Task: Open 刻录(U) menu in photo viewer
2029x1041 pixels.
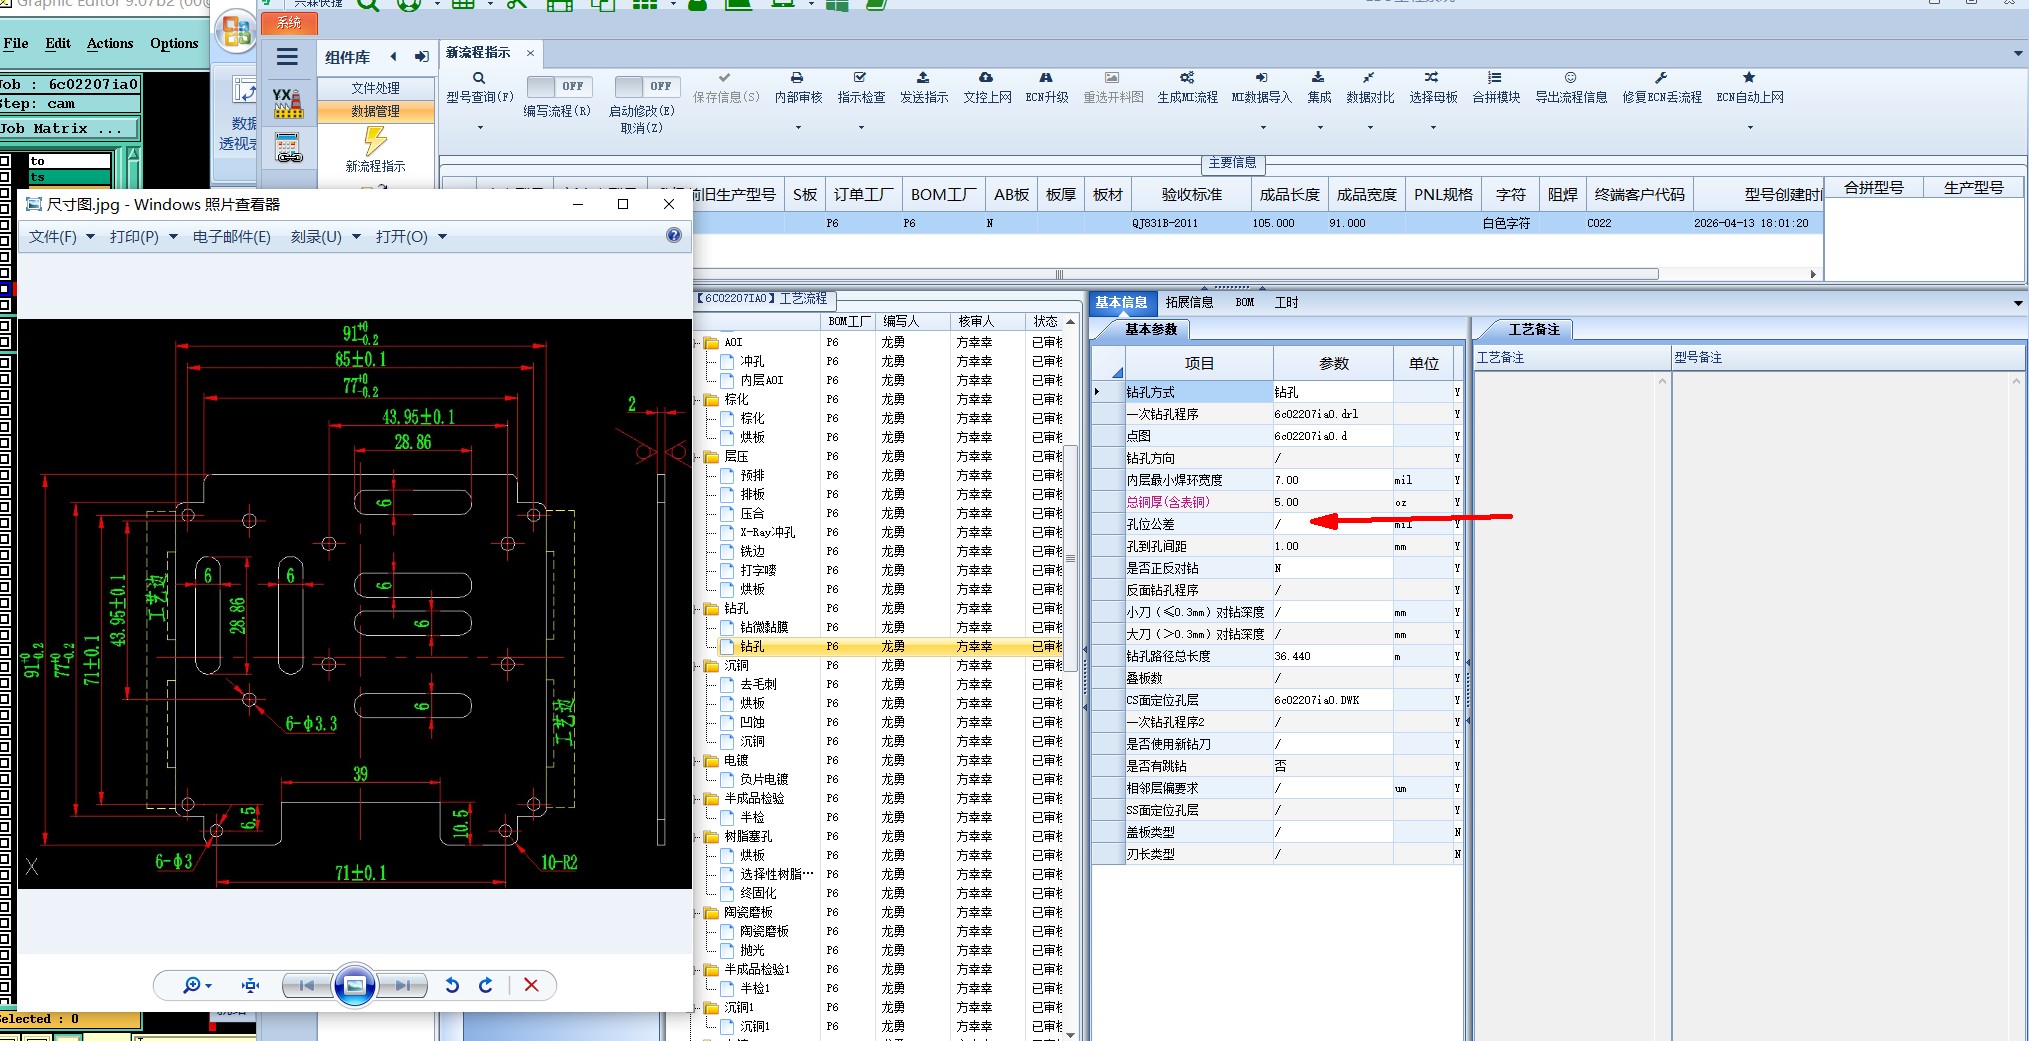Action: [325, 237]
